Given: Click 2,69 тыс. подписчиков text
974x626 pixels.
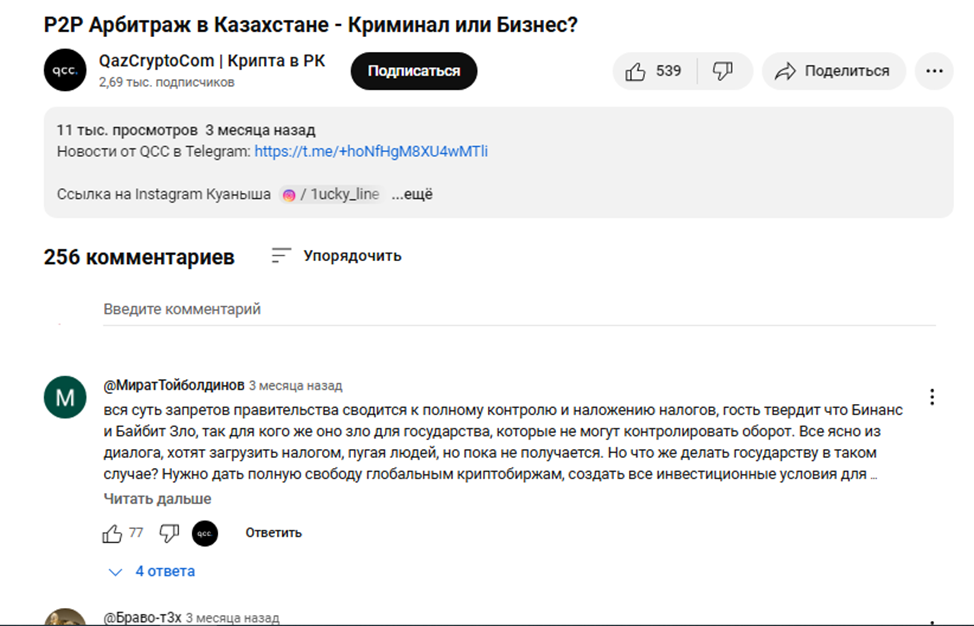Looking at the screenshot, I should click(x=166, y=82).
